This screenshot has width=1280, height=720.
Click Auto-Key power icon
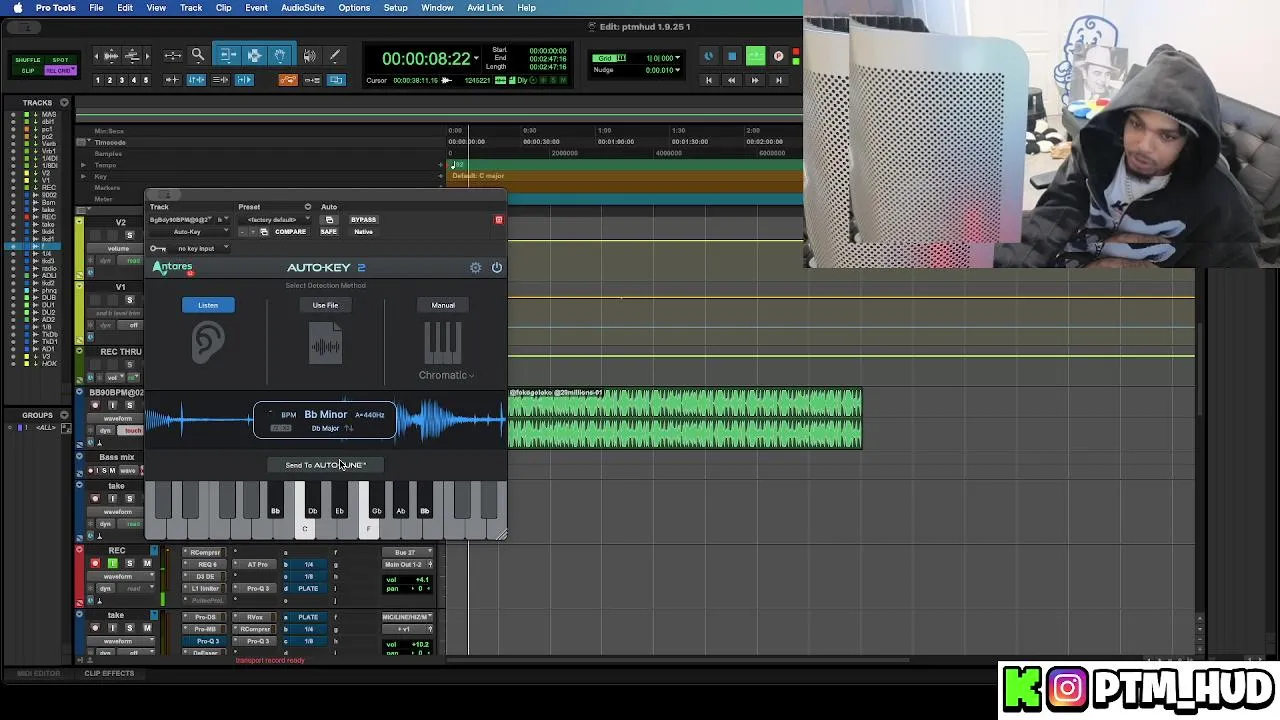[497, 267]
